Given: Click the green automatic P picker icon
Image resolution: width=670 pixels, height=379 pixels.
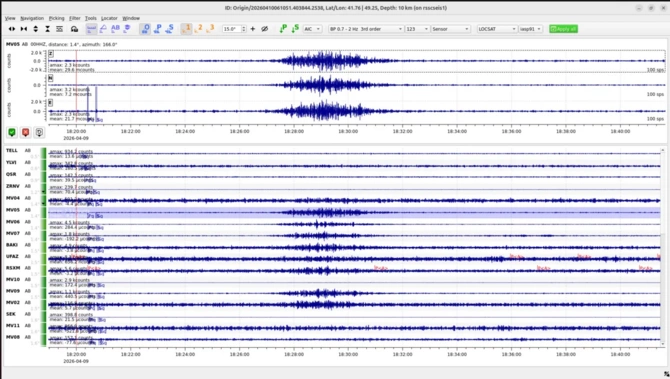Looking at the screenshot, I should [283, 29].
